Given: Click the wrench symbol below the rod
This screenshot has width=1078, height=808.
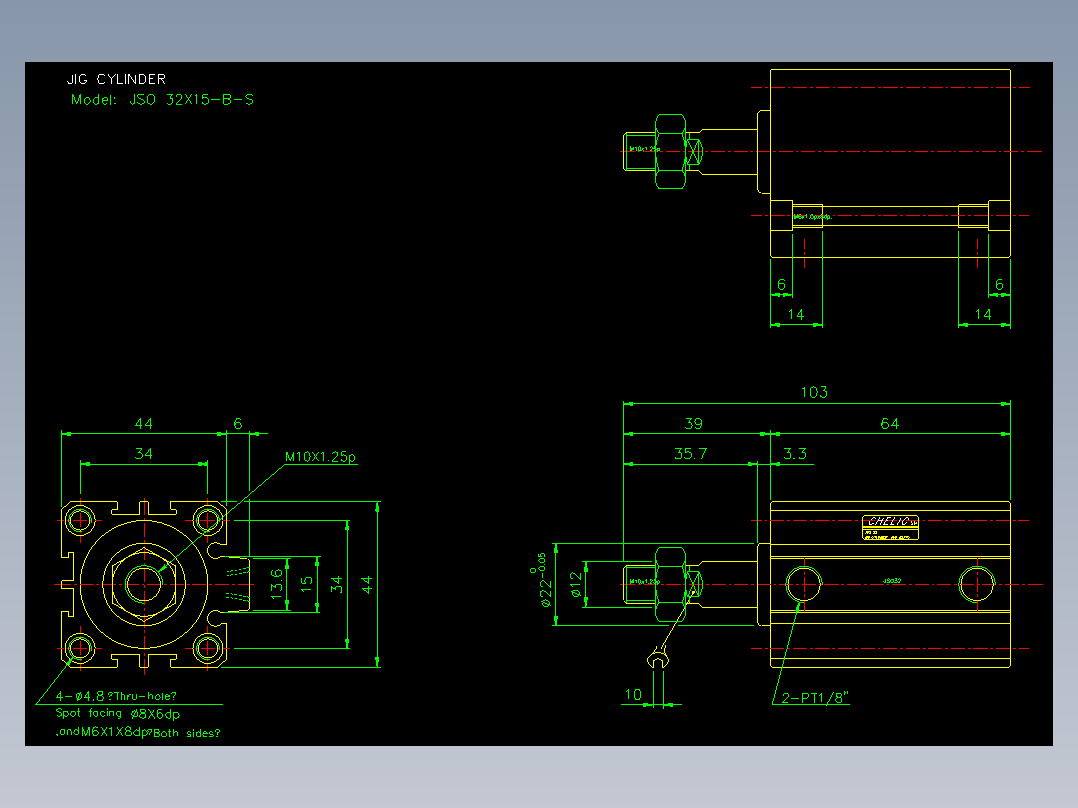Looking at the screenshot, I should (658, 659).
